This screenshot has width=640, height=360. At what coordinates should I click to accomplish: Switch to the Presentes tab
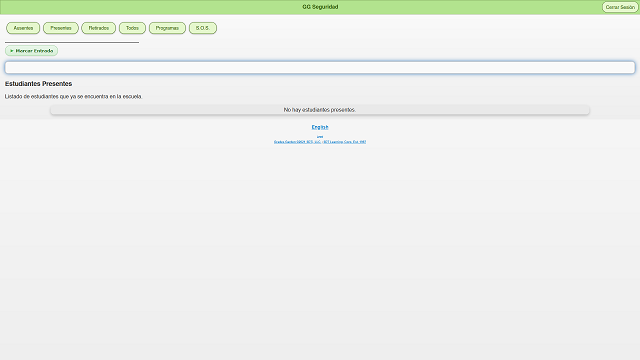coord(61,28)
